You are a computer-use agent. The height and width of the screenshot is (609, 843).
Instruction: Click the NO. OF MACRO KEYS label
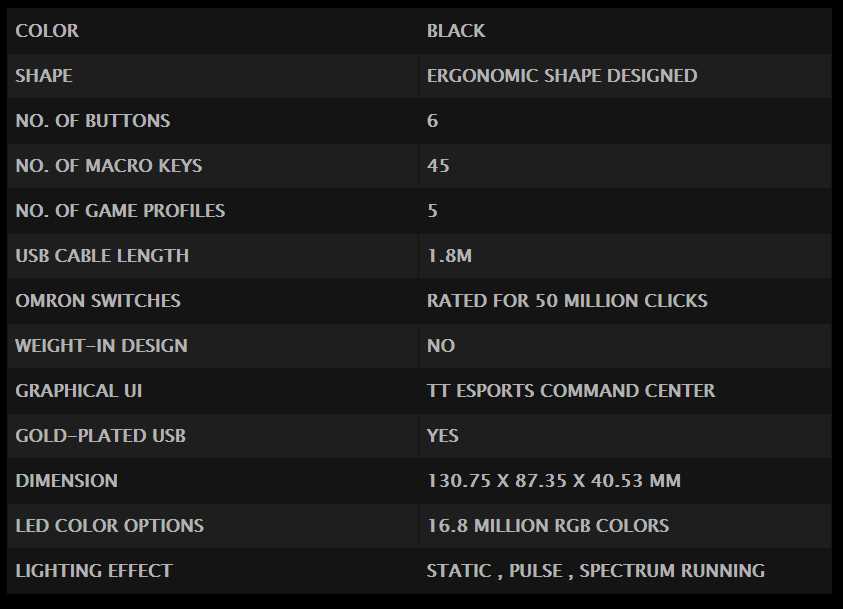pos(109,166)
